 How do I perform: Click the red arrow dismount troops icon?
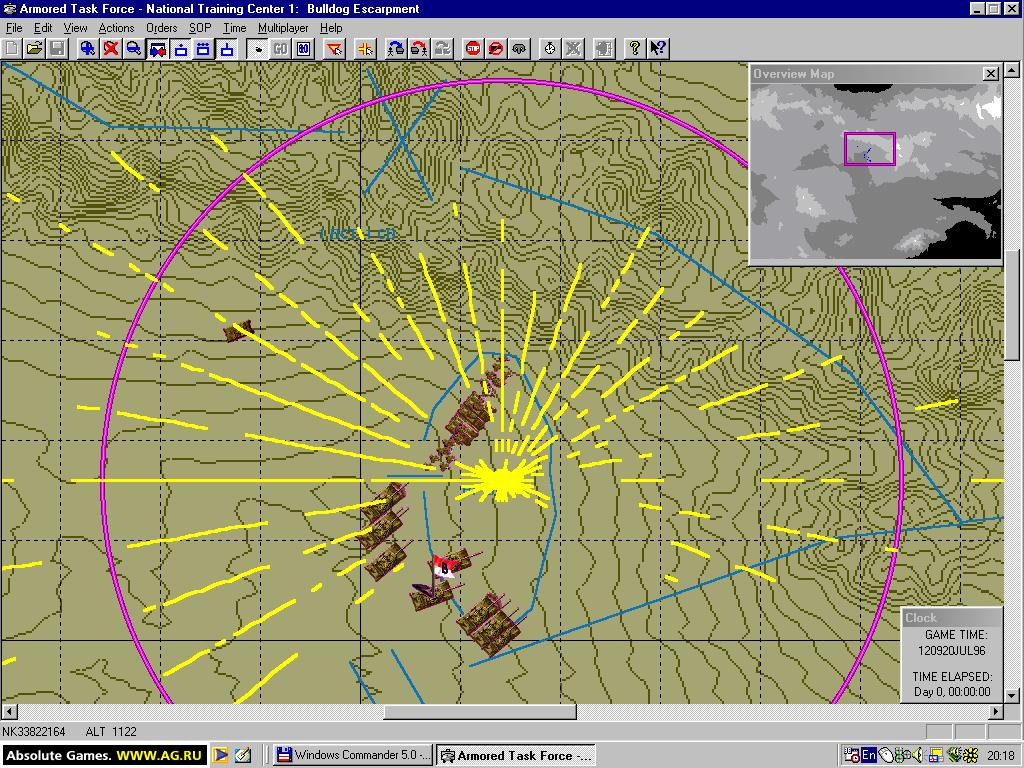pyautogui.click(x=419, y=48)
